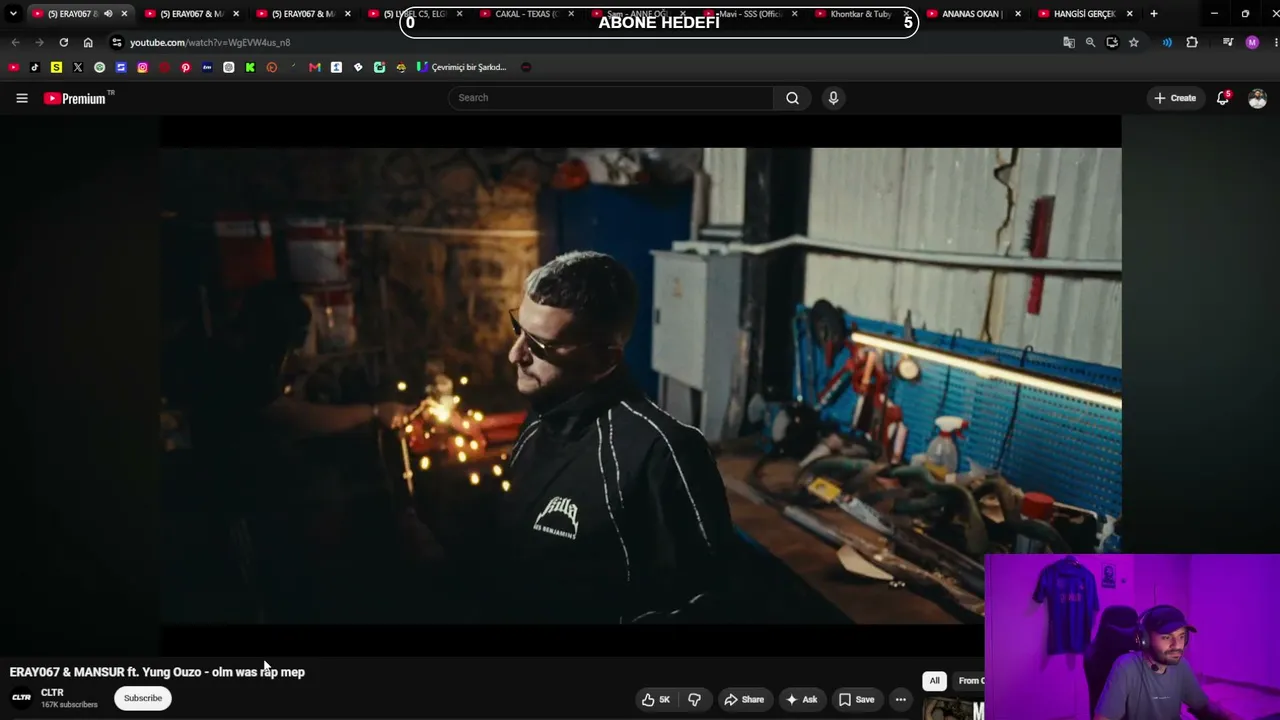Click the video player to pause
This screenshot has width=1280, height=720.
coord(640,386)
